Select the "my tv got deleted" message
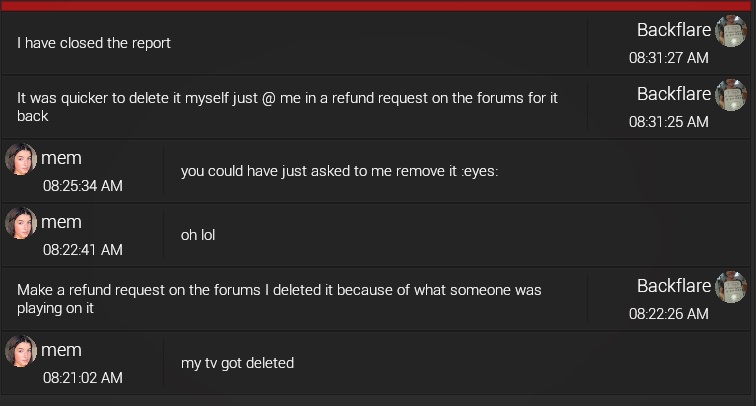Image resolution: width=756 pixels, height=406 pixels. tap(237, 363)
